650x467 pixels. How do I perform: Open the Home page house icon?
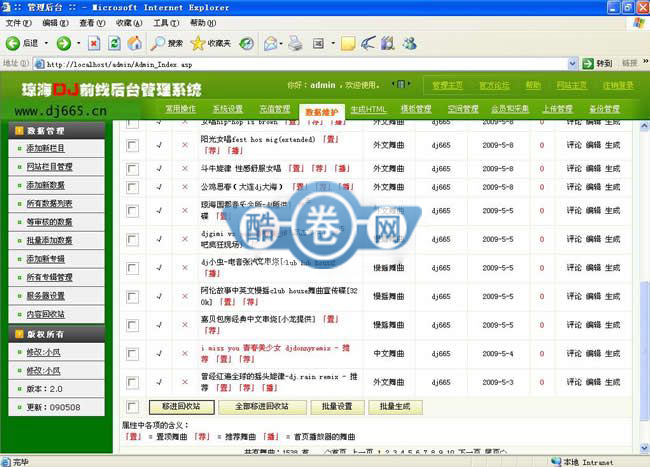[134, 43]
